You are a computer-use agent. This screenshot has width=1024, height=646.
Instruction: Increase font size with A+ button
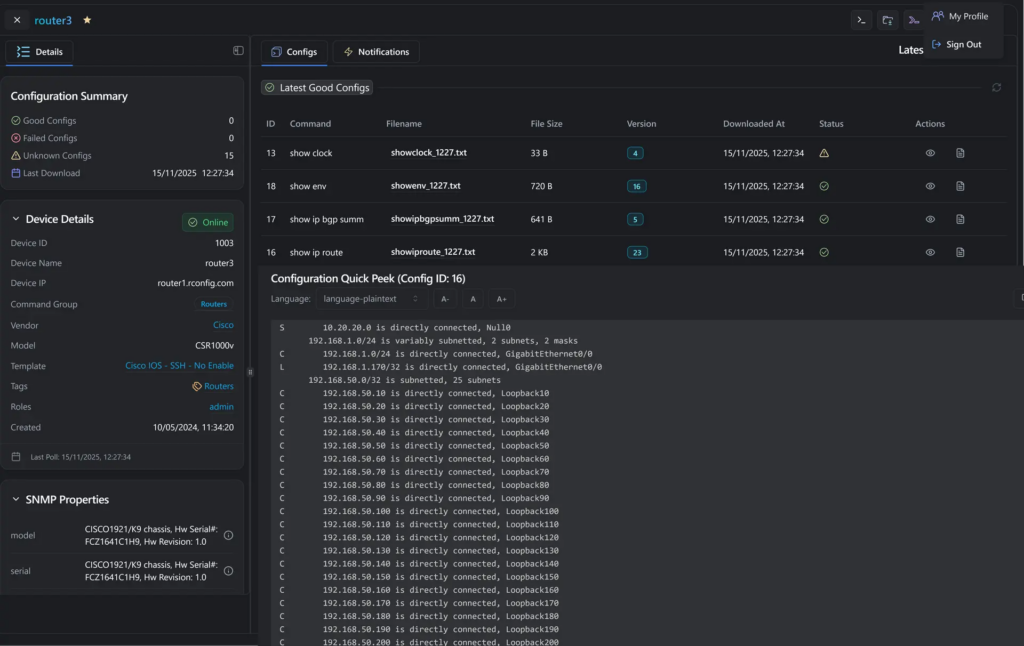point(502,299)
